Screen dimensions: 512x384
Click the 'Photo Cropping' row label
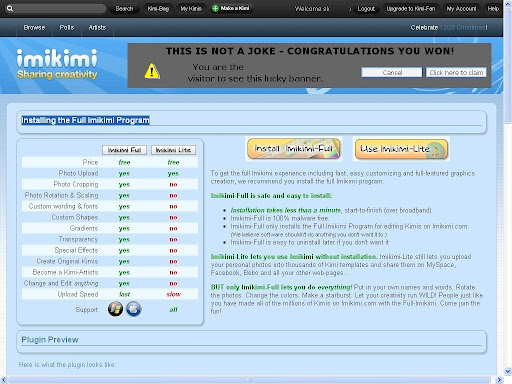point(76,184)
